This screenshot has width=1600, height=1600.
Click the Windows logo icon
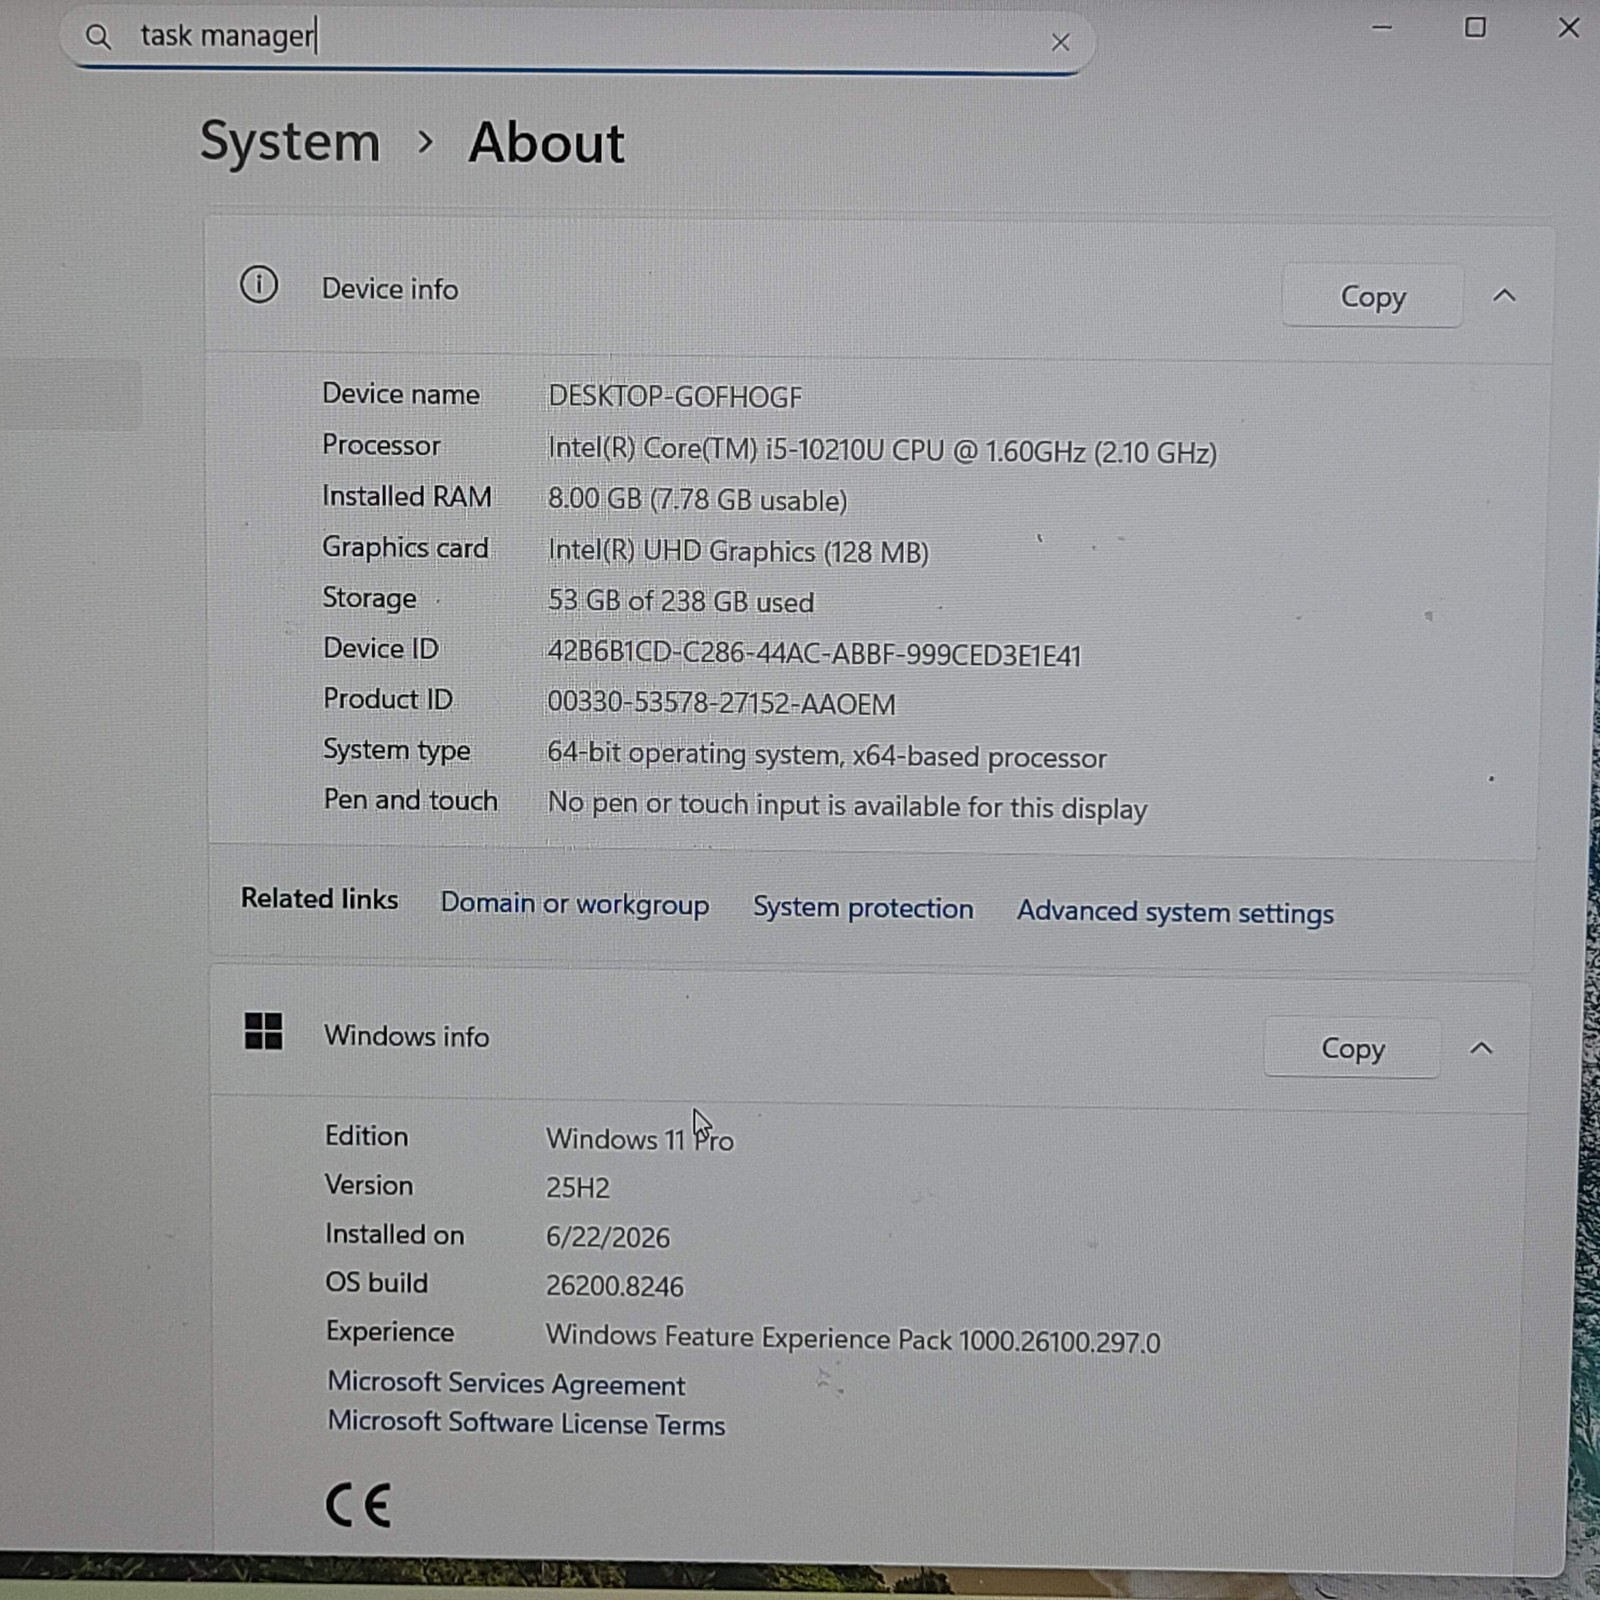264,1031
